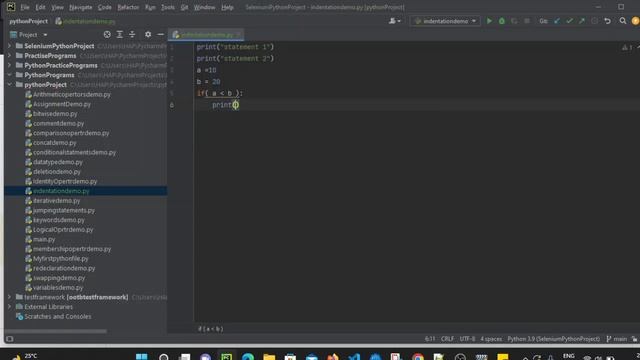Click Expand All icon in Project panel
Viewport: 640px width, 360px height.
point(120,35)
